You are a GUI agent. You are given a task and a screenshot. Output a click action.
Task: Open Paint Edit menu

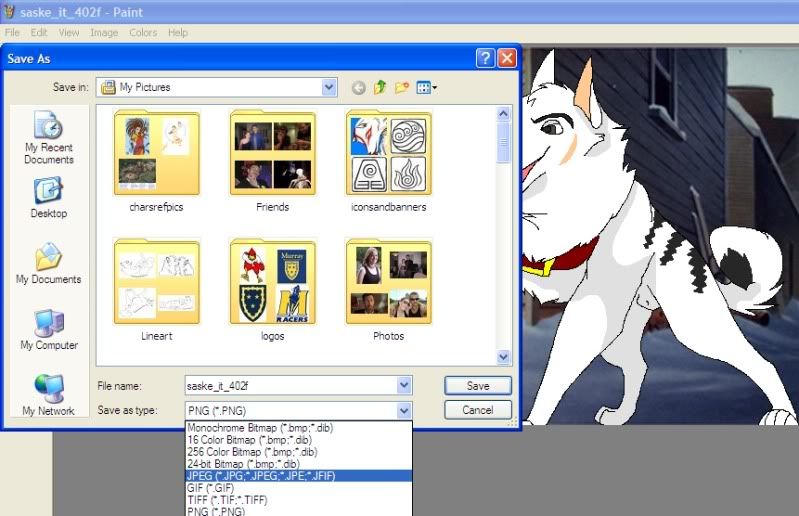(x=39, y=33)
